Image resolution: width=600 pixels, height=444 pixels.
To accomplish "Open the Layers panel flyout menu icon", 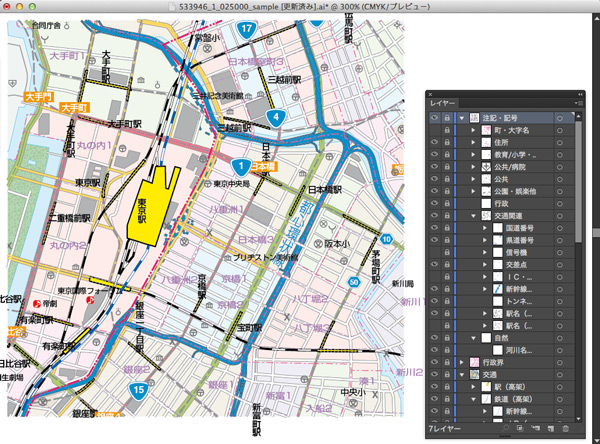I will point(579,104).
